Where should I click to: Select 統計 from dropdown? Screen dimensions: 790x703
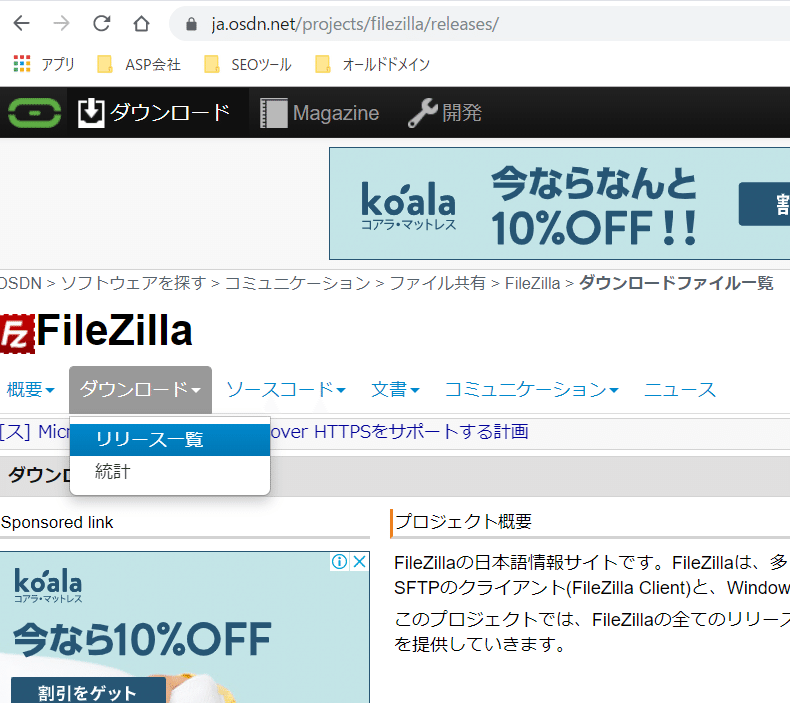(170, 472)
